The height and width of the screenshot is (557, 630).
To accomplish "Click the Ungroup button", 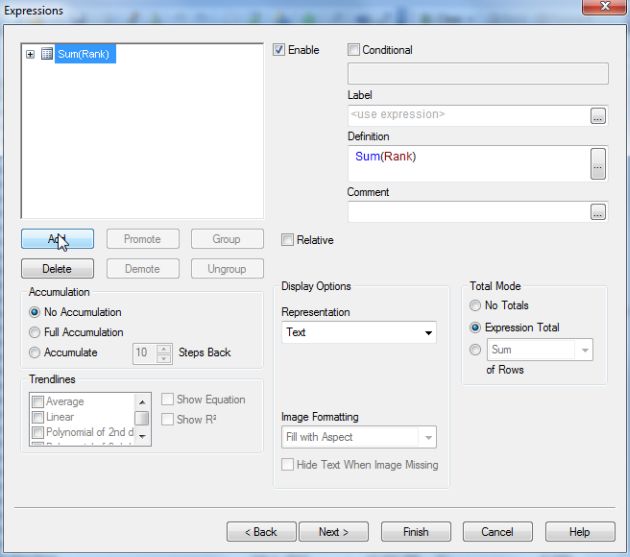I will pyautogui.click(x=227, y=268).
